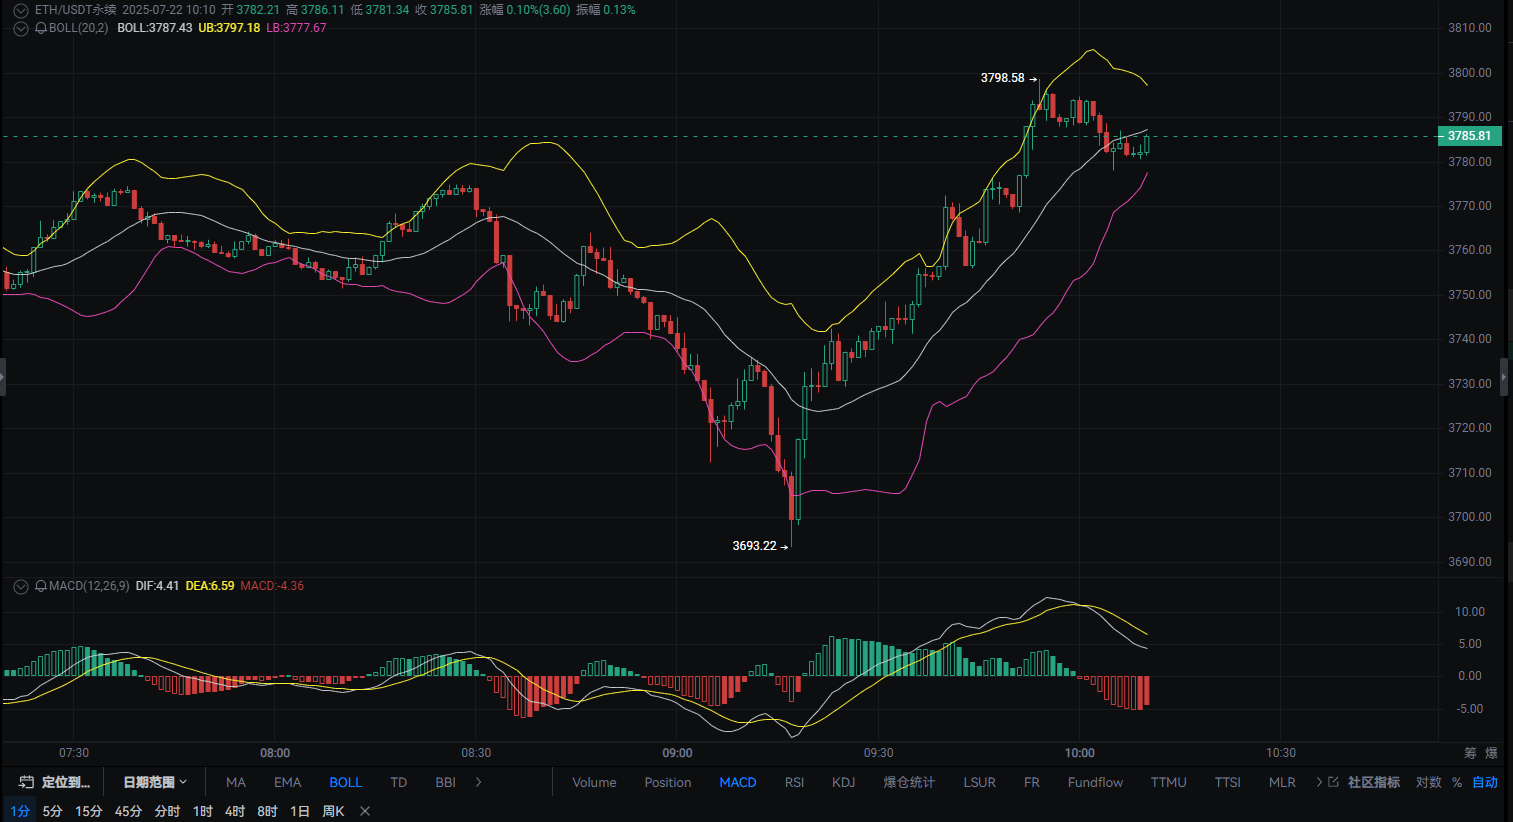Screen dimensions: 1513x822
Task: Click the ETH/USDT永续 symbol name
Action: [76, 10]
